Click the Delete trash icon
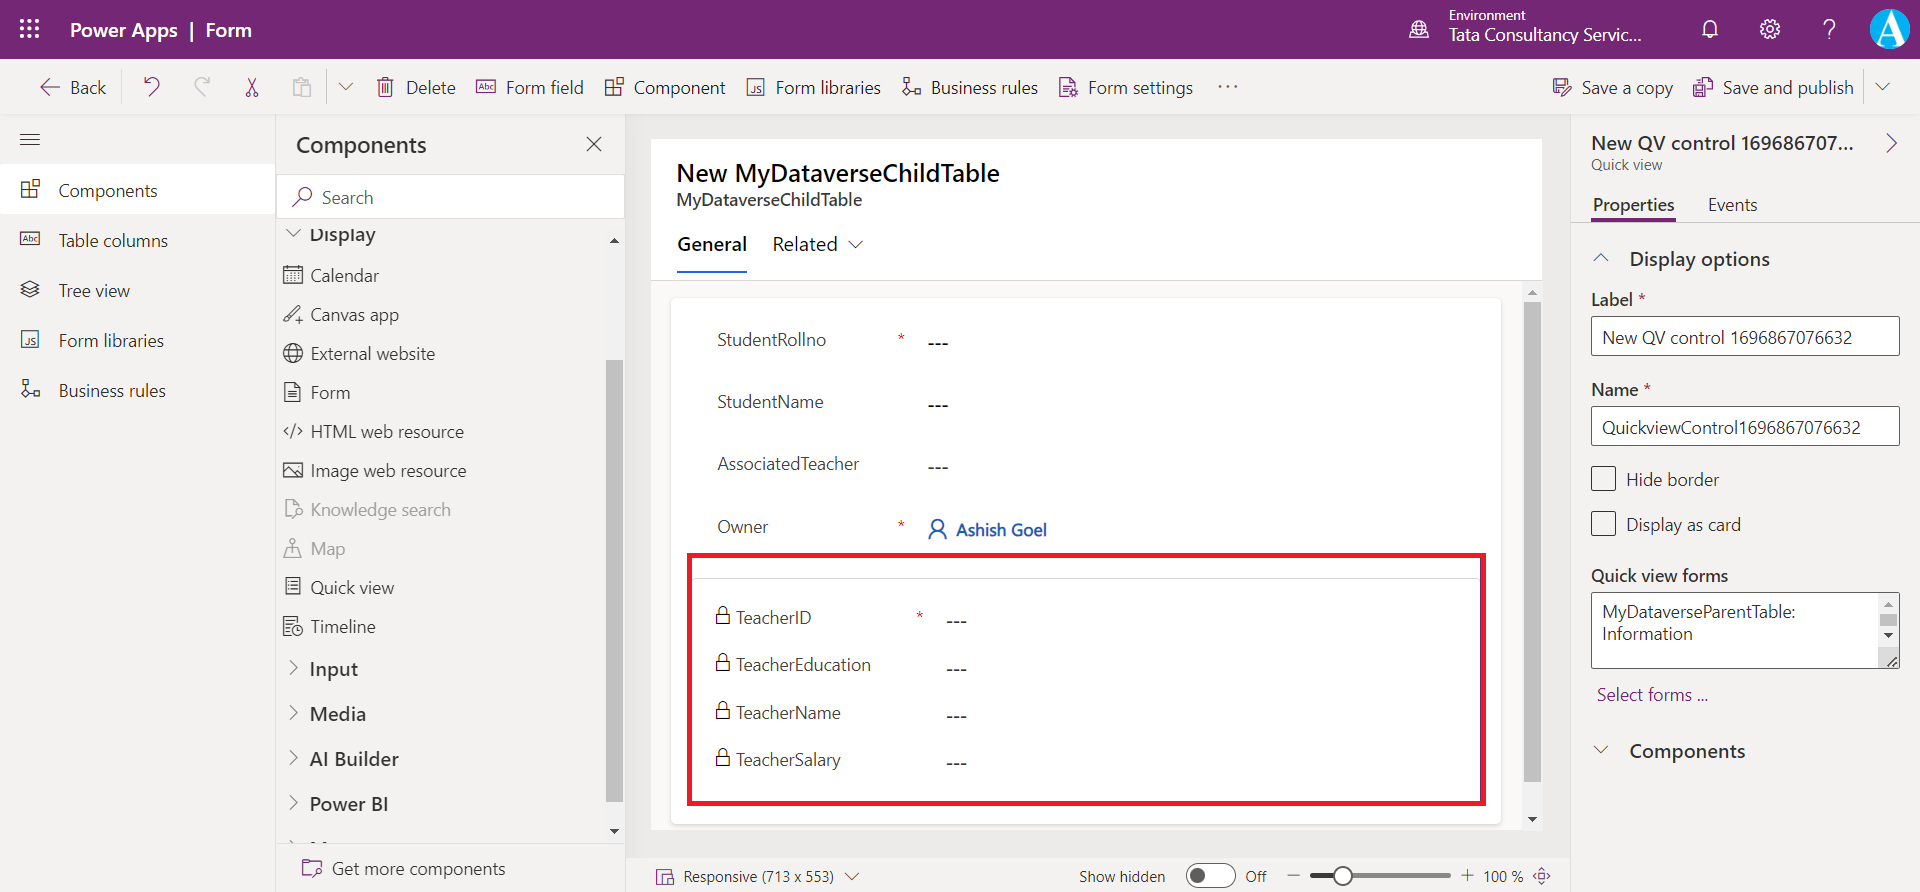Viewport: 1920px width, 892px height. pos(385,87)
